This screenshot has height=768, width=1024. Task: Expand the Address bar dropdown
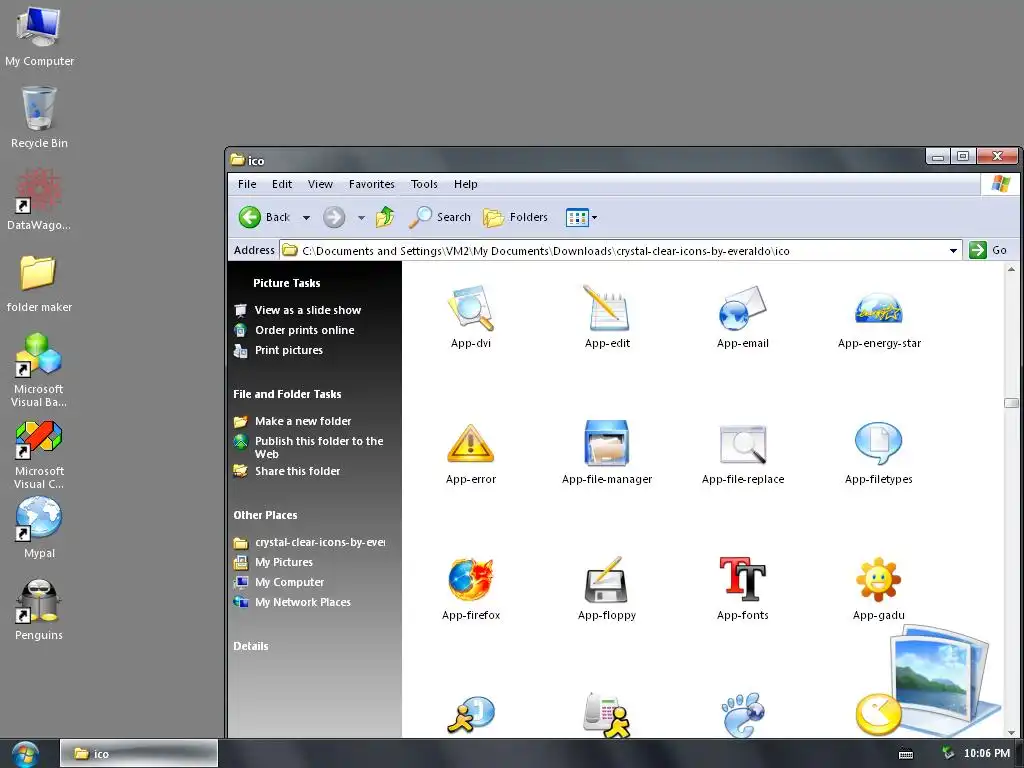(x=953, y=251)
